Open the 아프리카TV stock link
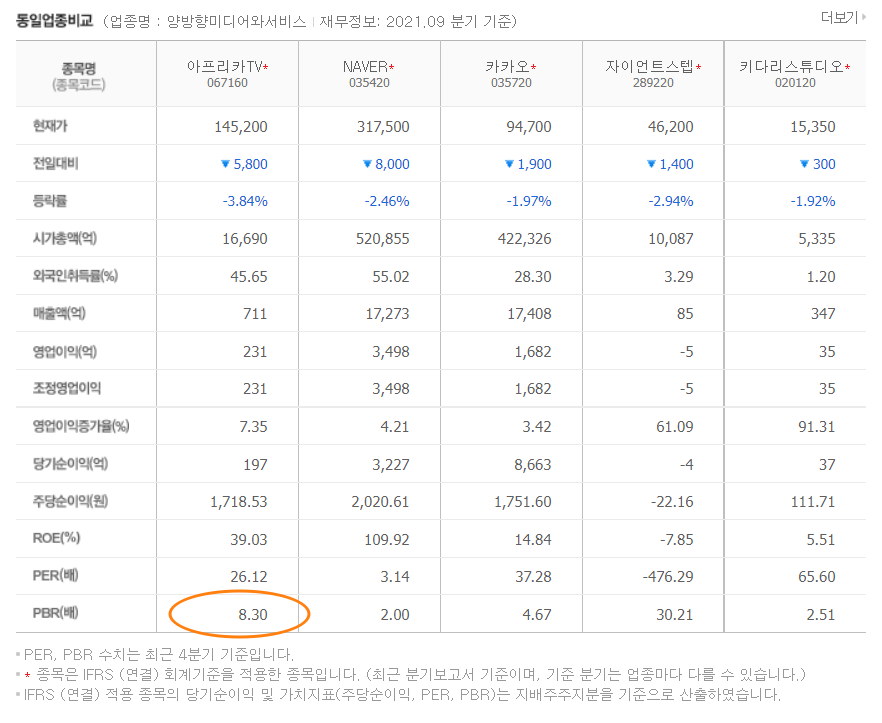Screen dimensions: 882x723 tap(225, 66)
